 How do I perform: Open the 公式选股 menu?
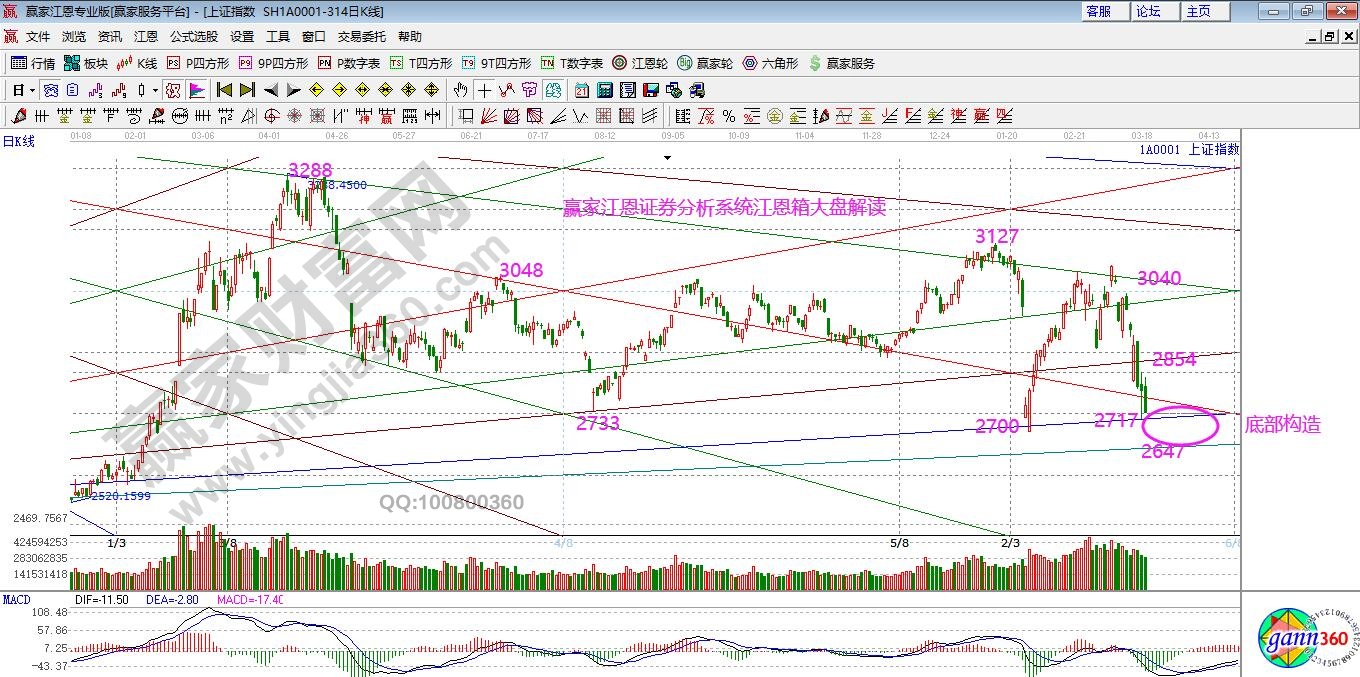193,36
